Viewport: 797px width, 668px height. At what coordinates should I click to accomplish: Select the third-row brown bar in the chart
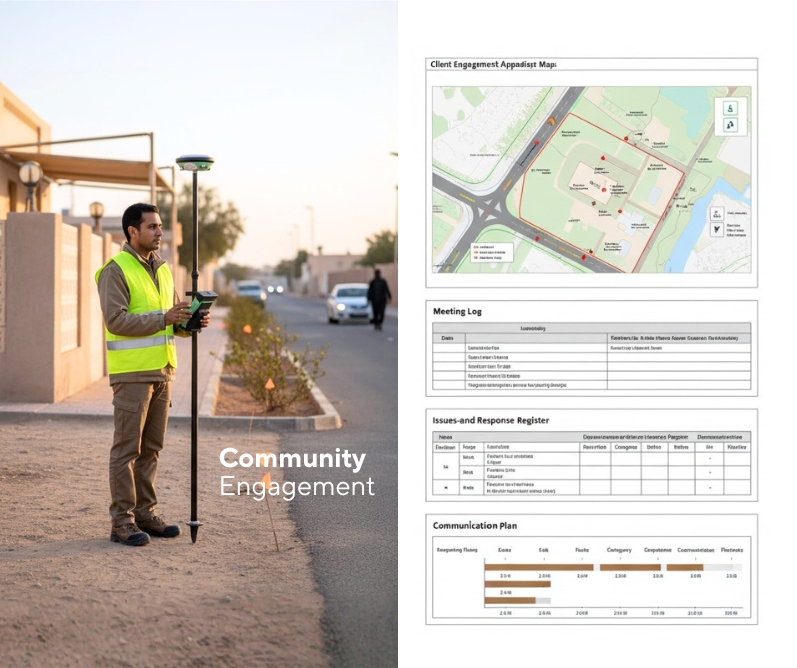click(x=510, y=601)
